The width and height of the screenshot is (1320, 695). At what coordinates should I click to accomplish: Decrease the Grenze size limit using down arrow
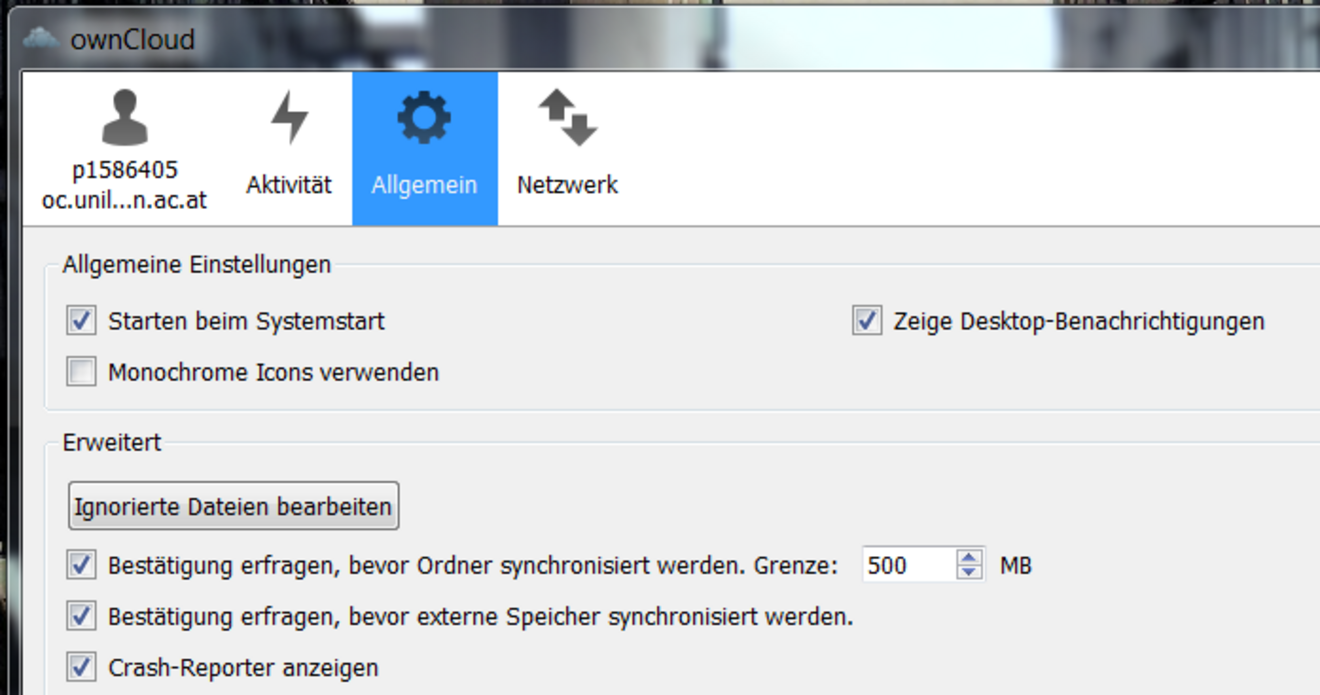968,572
